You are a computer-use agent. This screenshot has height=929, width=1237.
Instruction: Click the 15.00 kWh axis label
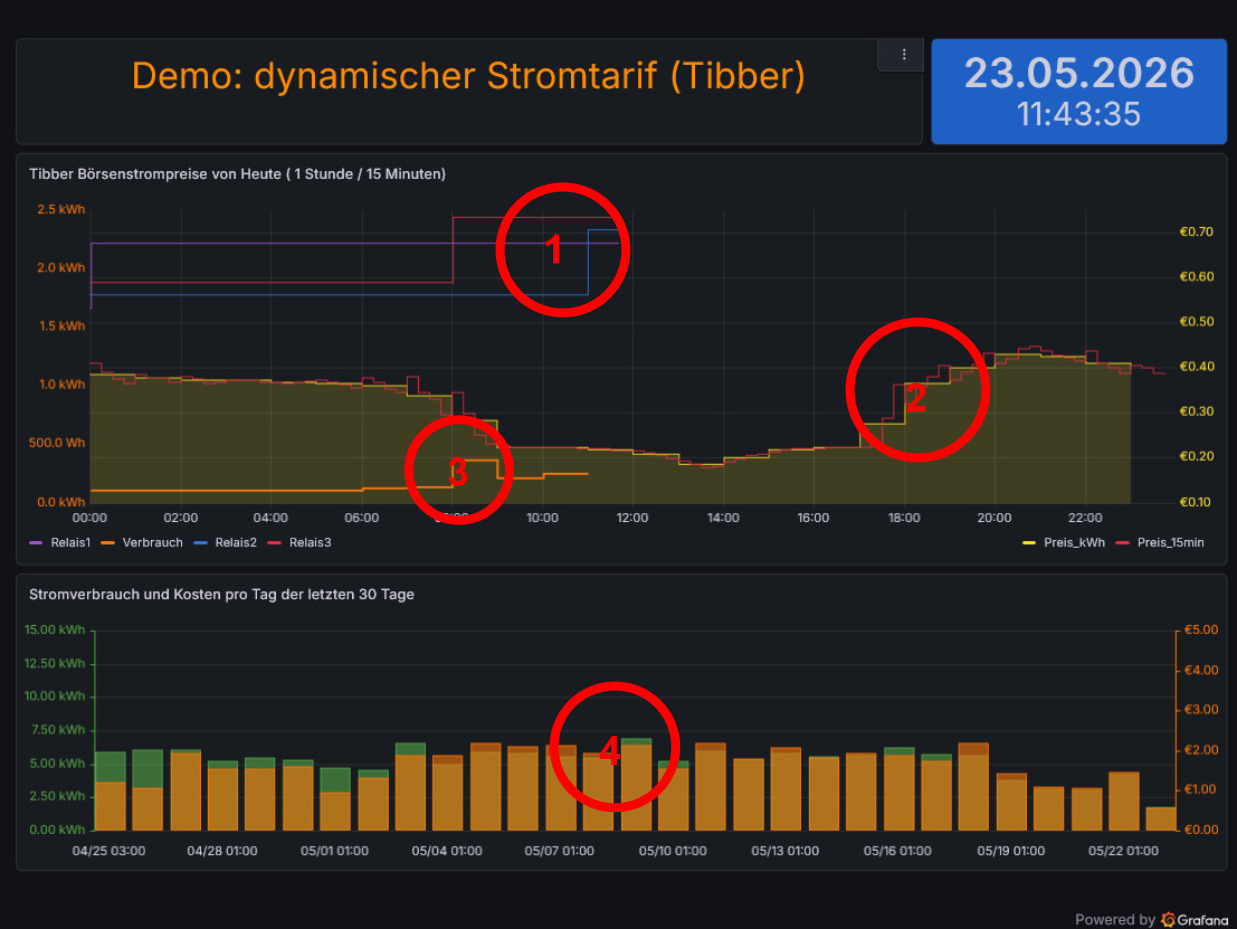(54, 630)
